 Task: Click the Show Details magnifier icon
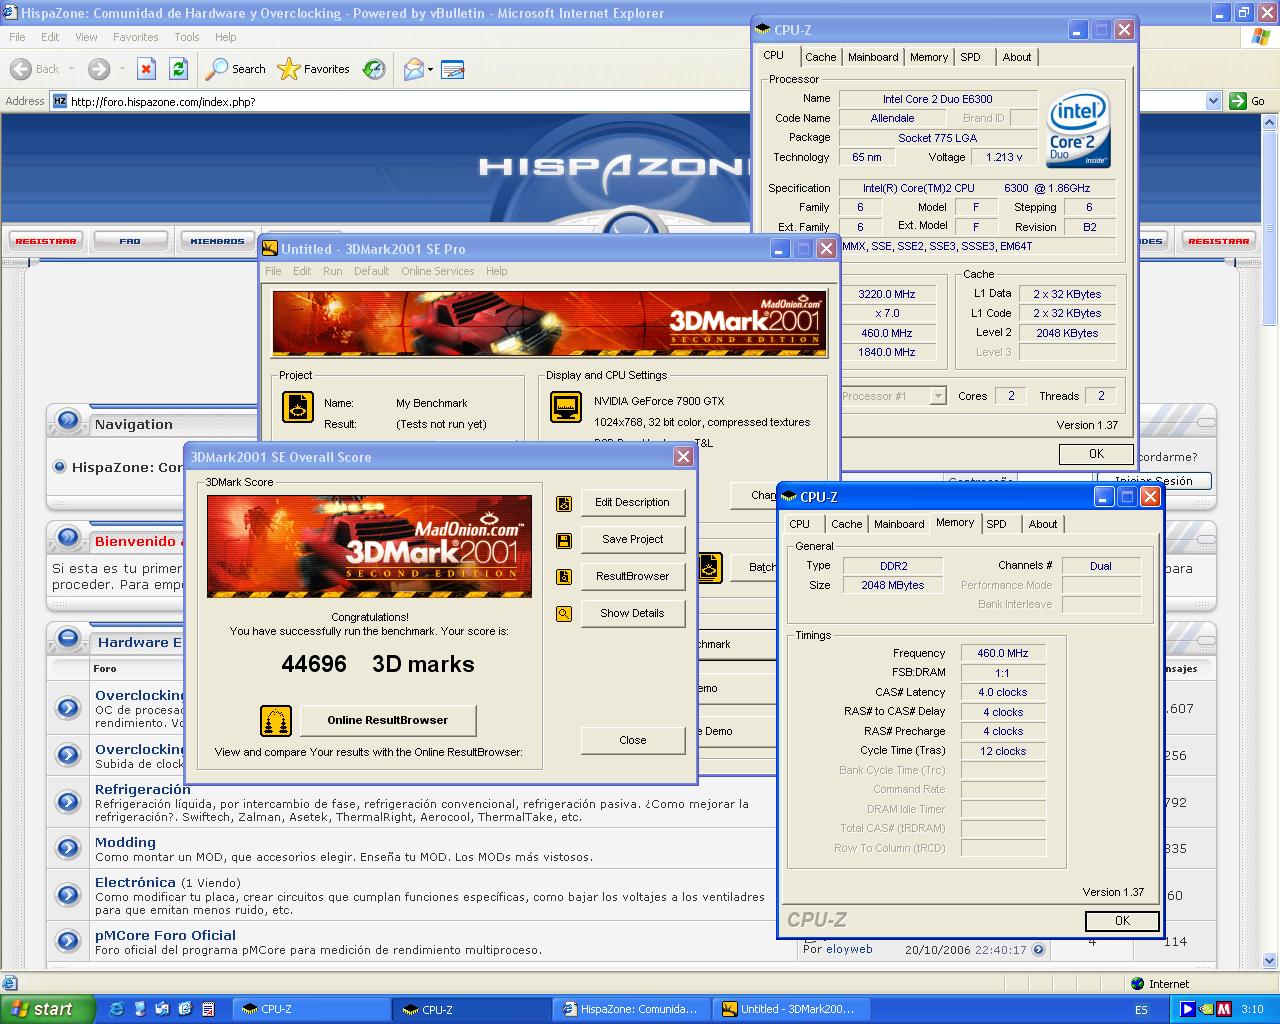point(564,614)
